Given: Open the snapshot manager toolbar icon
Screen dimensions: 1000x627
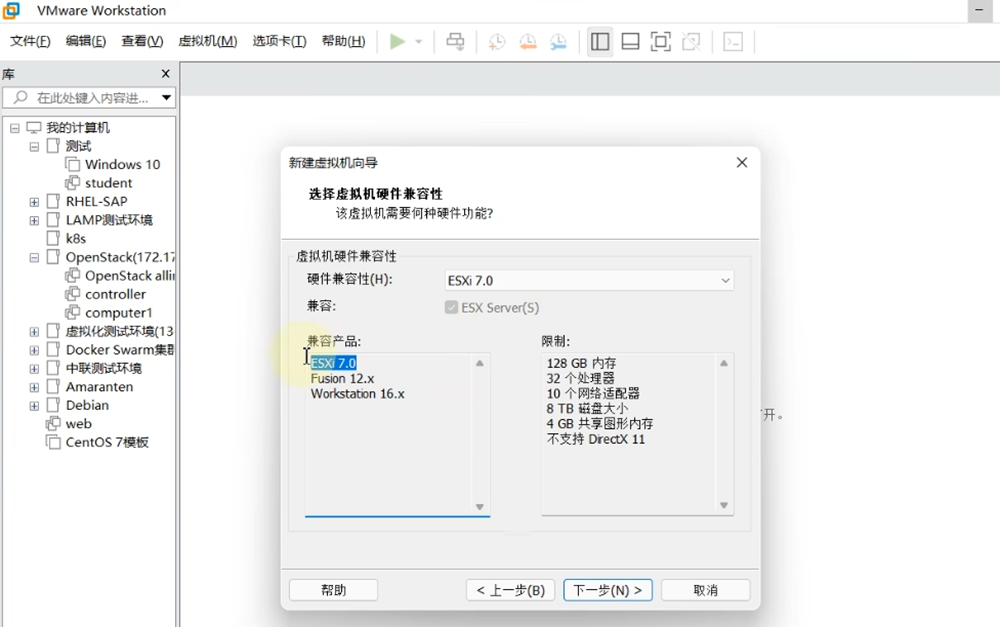Looking at the screenshot, I should point(558,42).
